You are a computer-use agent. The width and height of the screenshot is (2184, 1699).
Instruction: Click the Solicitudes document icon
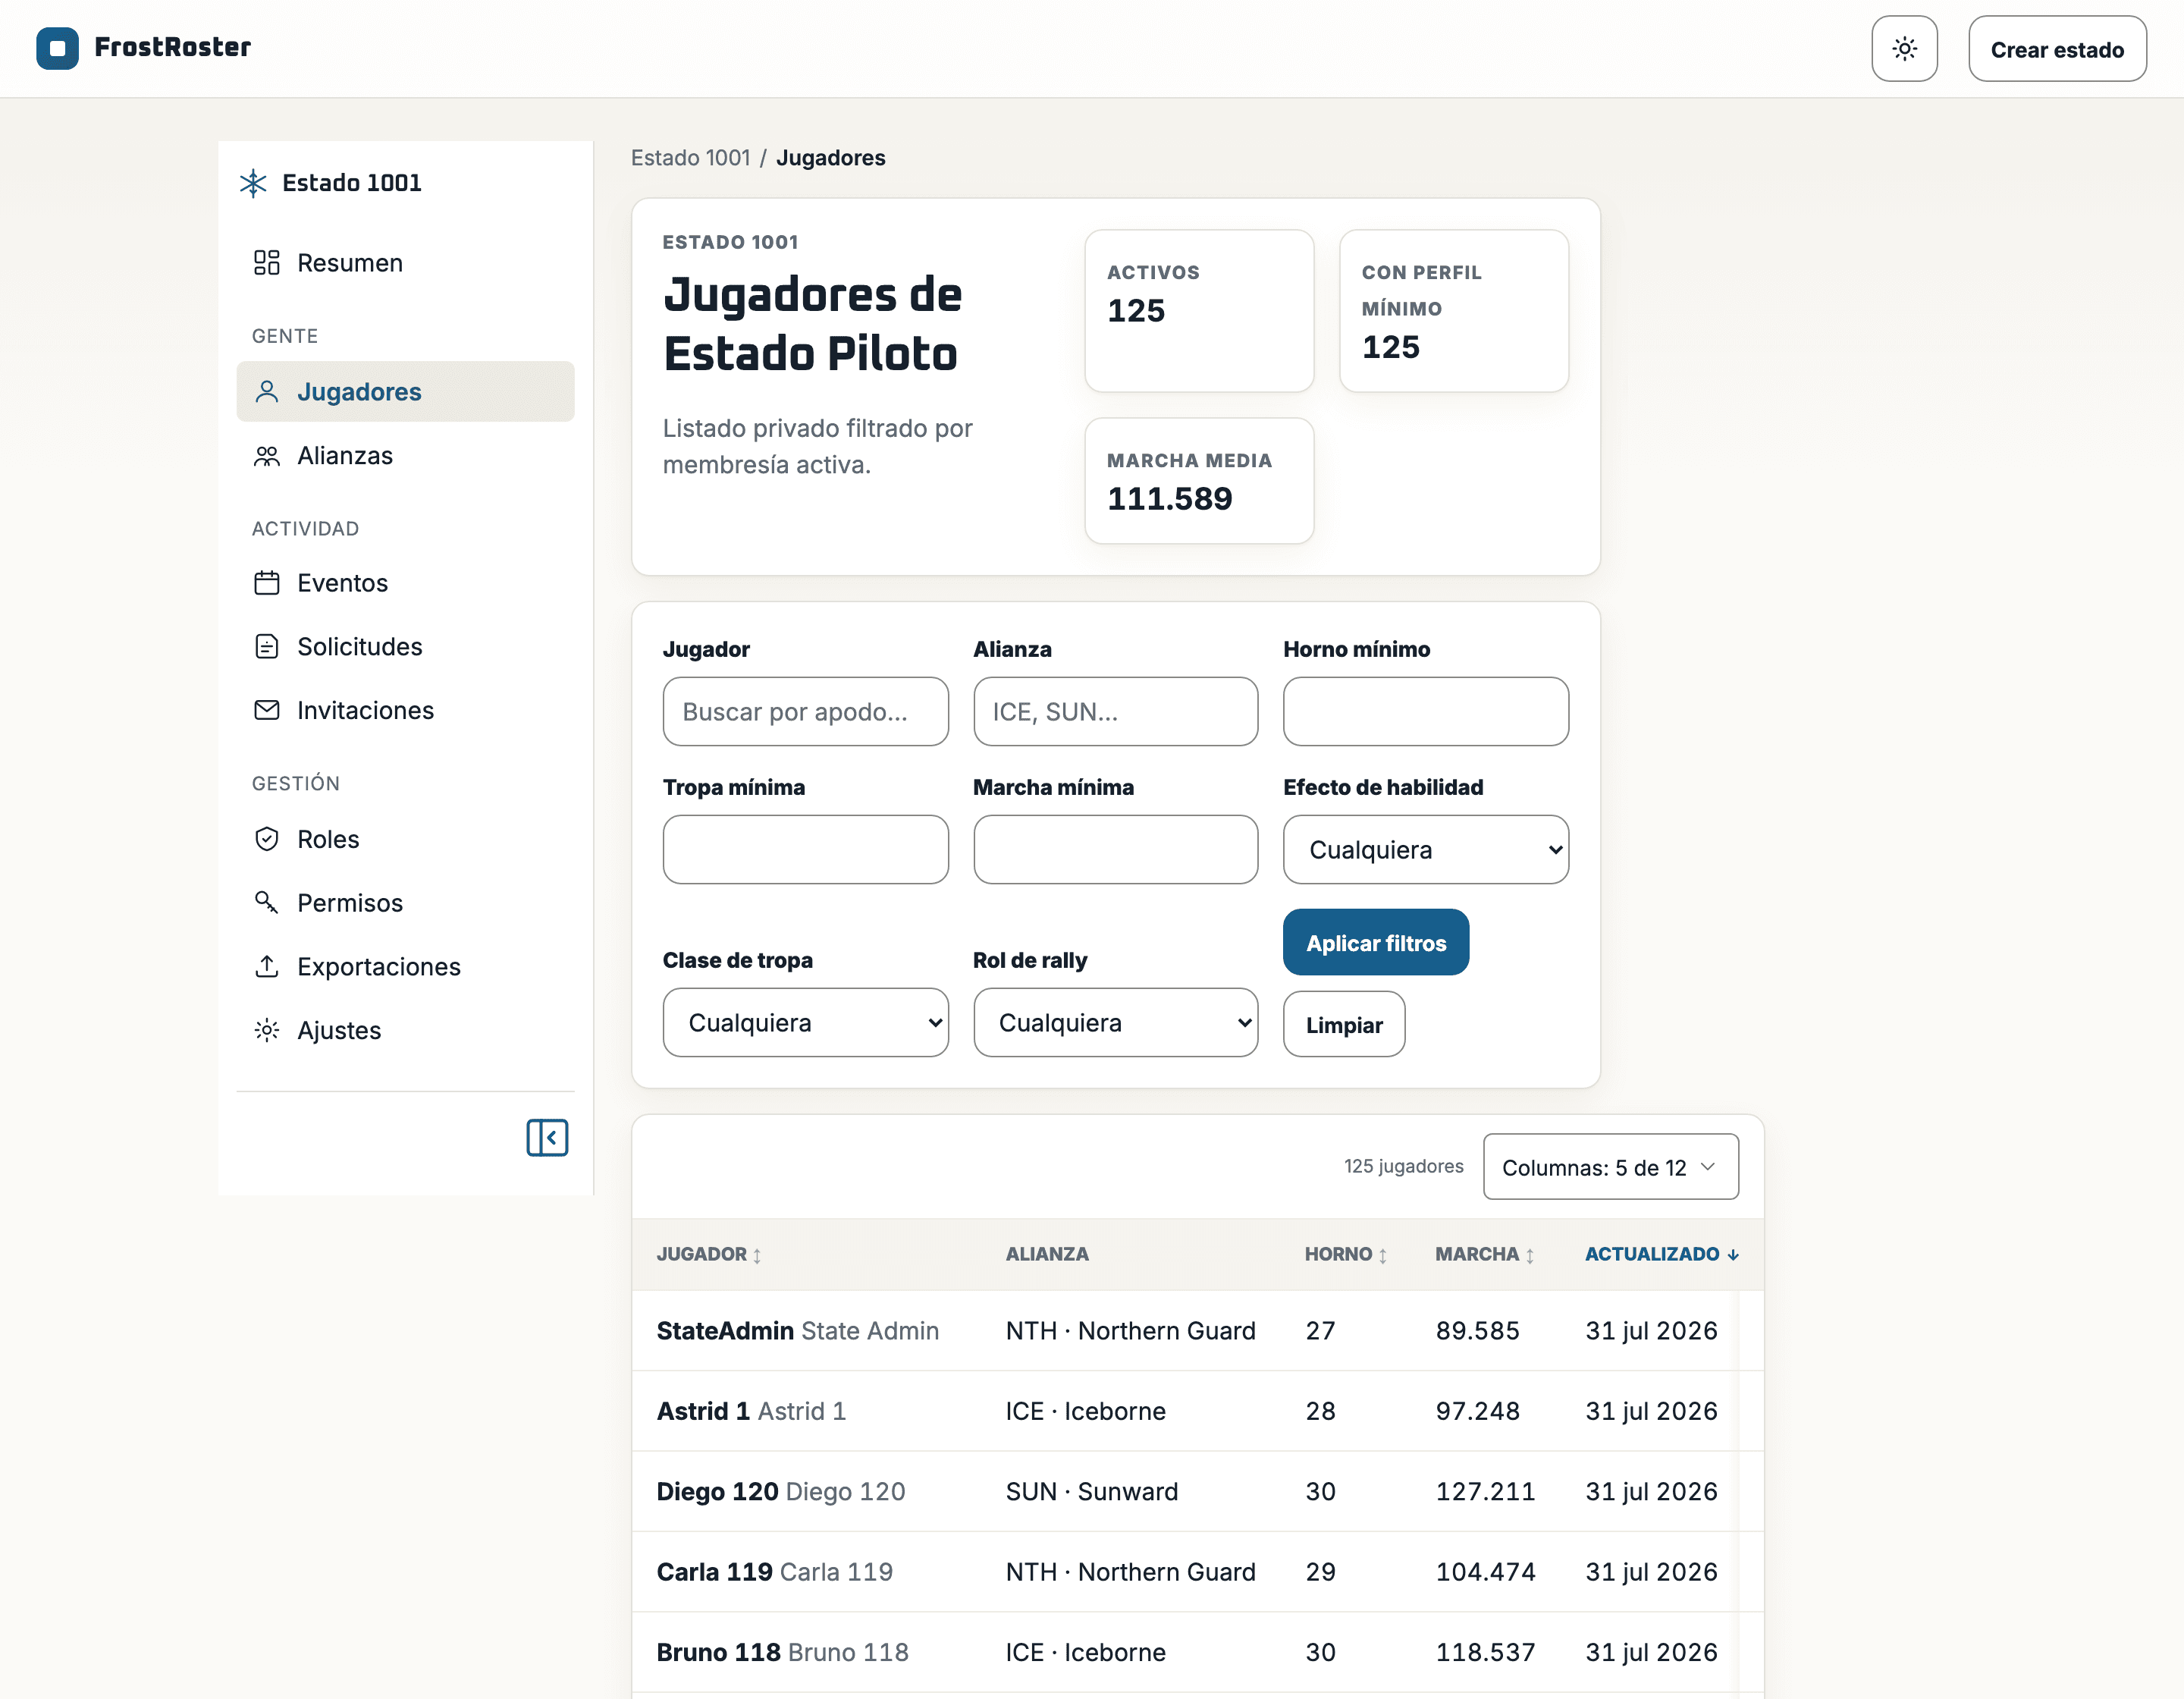[266, 647]
